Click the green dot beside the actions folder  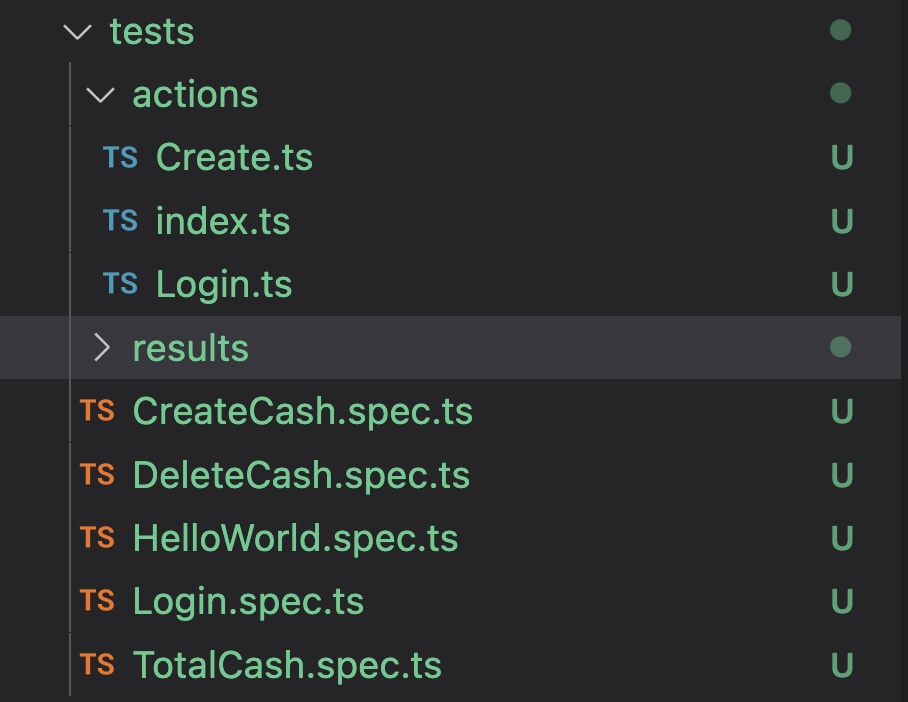840,95
